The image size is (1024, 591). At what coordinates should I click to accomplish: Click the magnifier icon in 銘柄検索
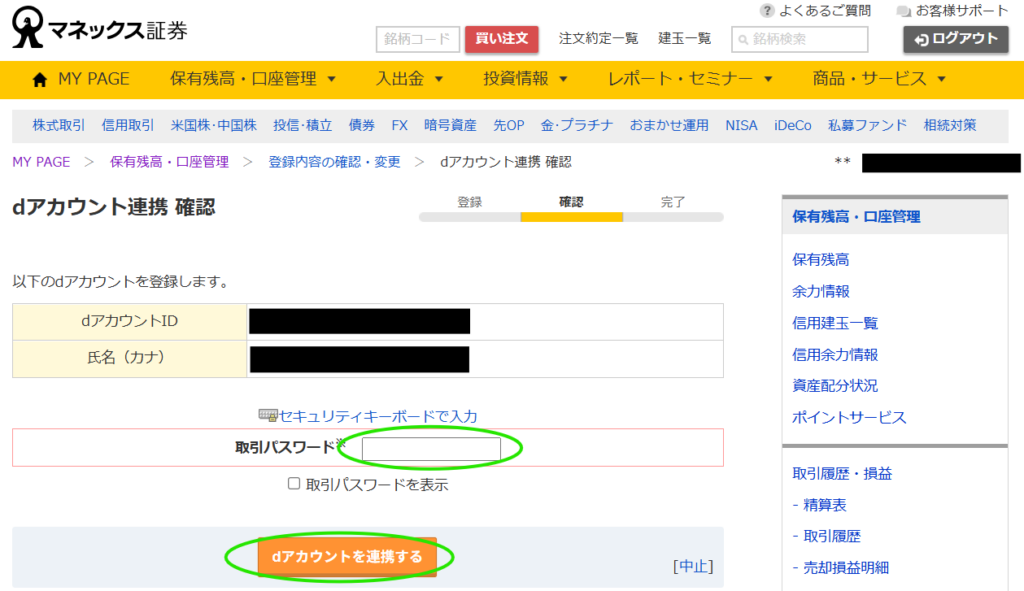point(743,40)
